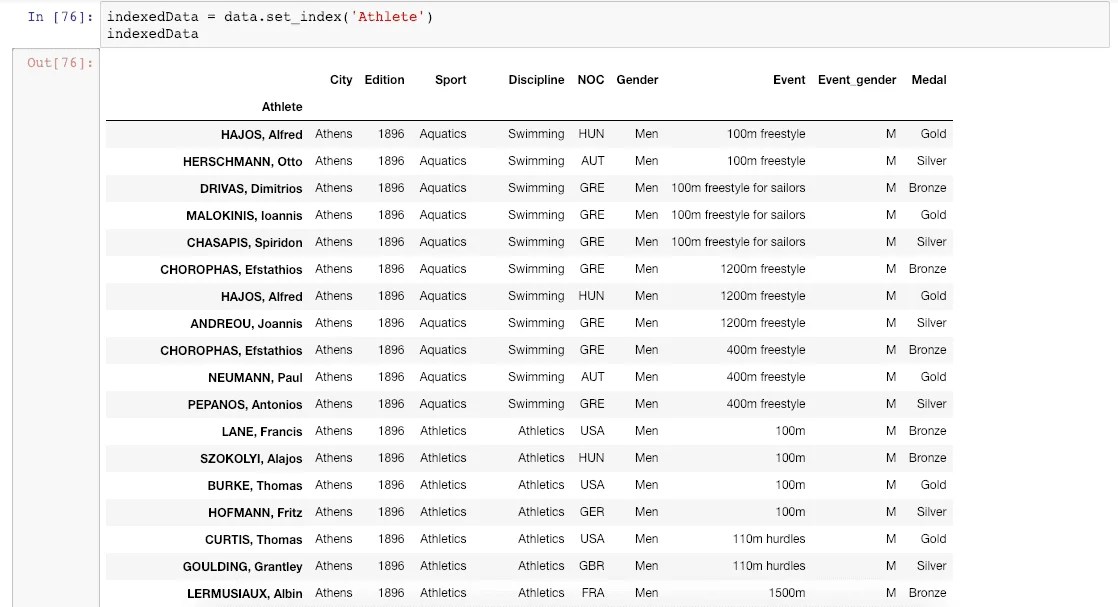Click the City column header
This screenshot has width=1118, height=607.
point(341,80)
